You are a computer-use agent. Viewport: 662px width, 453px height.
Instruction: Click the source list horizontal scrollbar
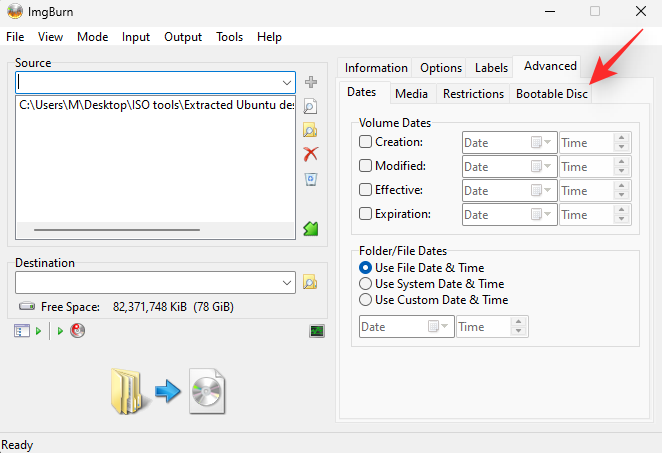(117, 230)
